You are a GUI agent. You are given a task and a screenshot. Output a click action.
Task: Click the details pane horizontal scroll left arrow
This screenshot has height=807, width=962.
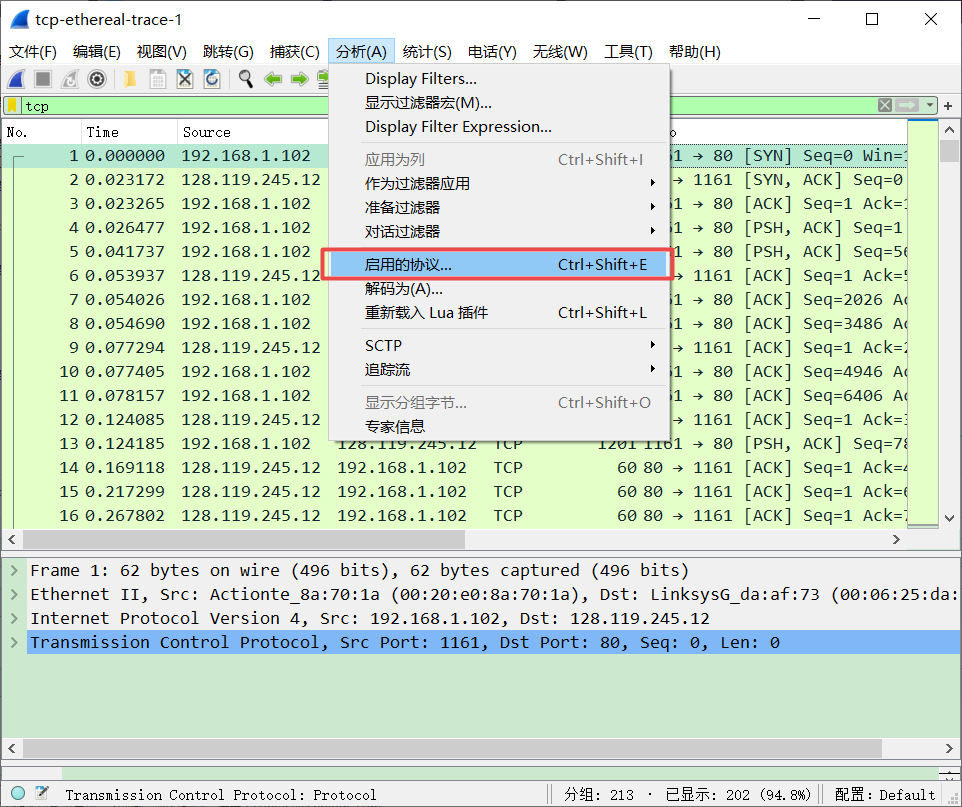pos(12,748)
